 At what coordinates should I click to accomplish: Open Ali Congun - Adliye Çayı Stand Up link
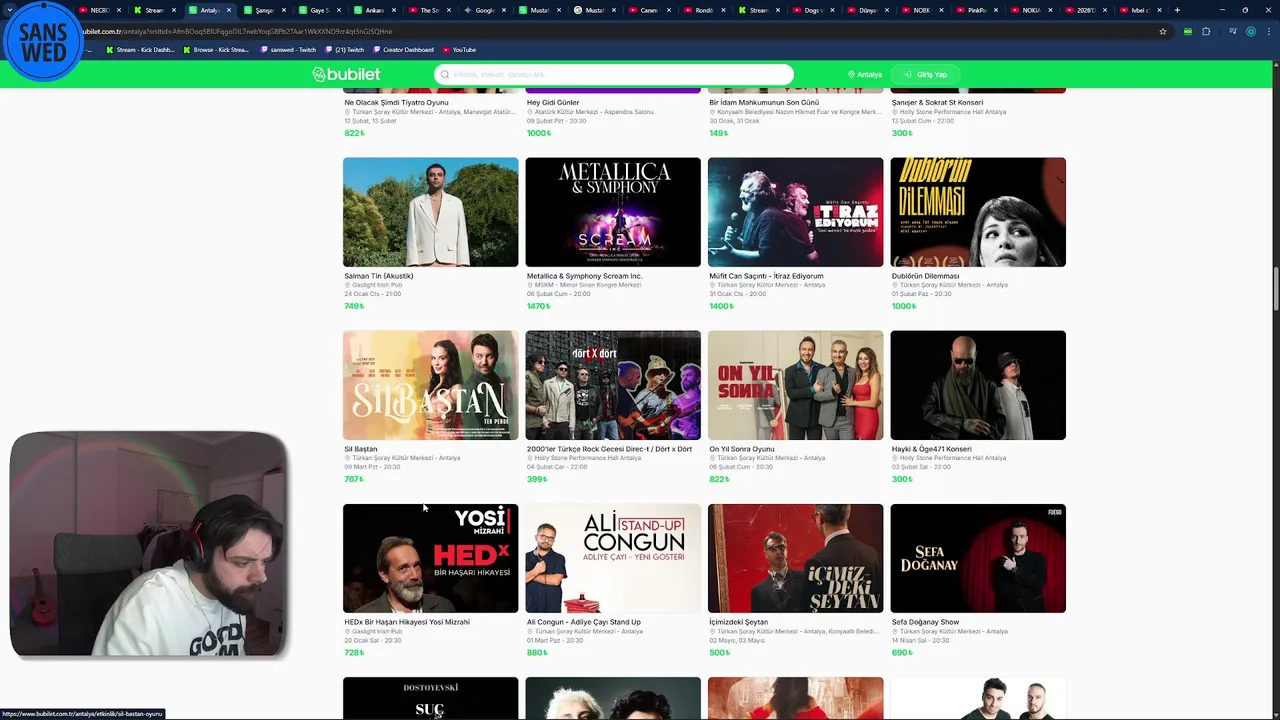[x=584, y=622]
